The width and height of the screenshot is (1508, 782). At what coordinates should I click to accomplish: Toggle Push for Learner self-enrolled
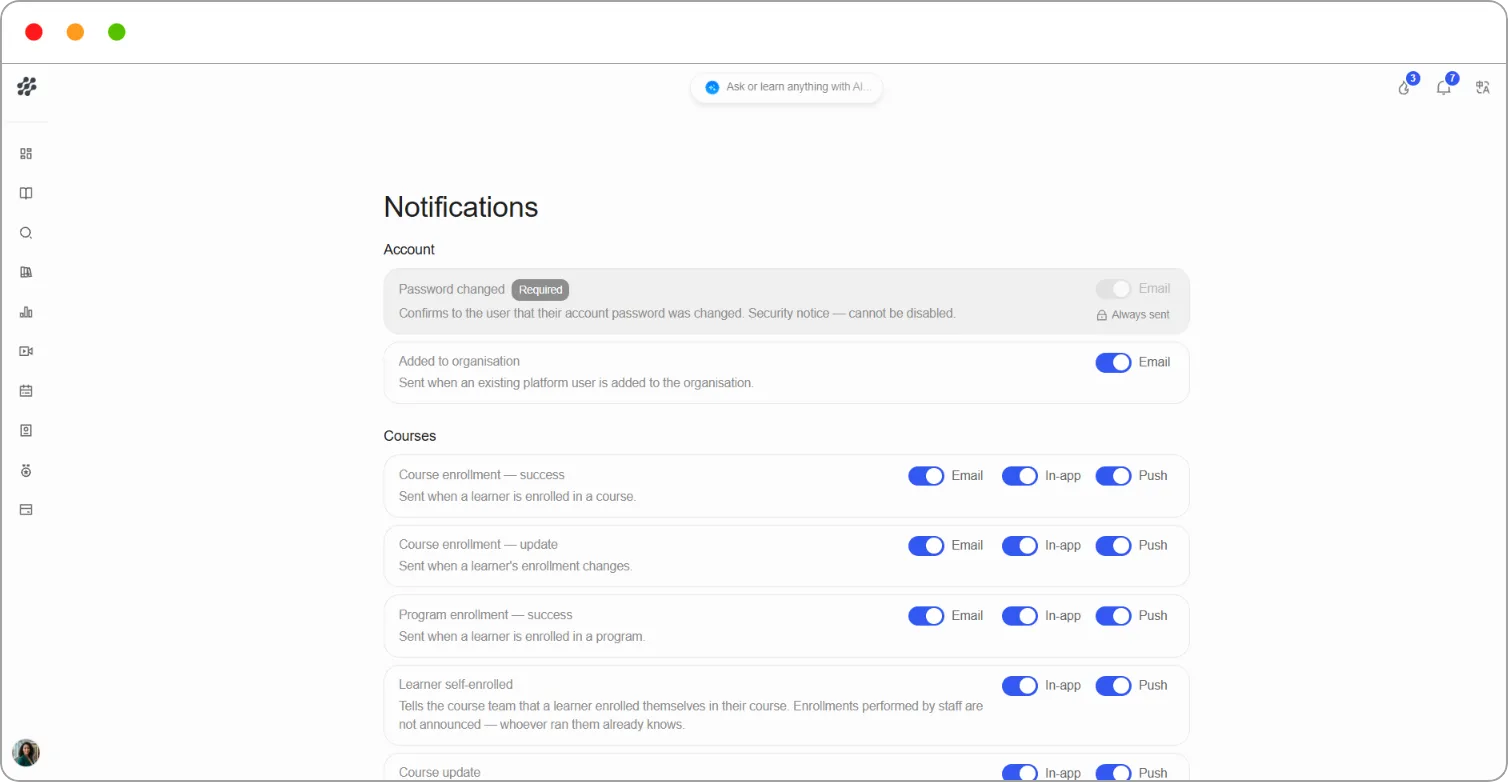click(1113, 686)
